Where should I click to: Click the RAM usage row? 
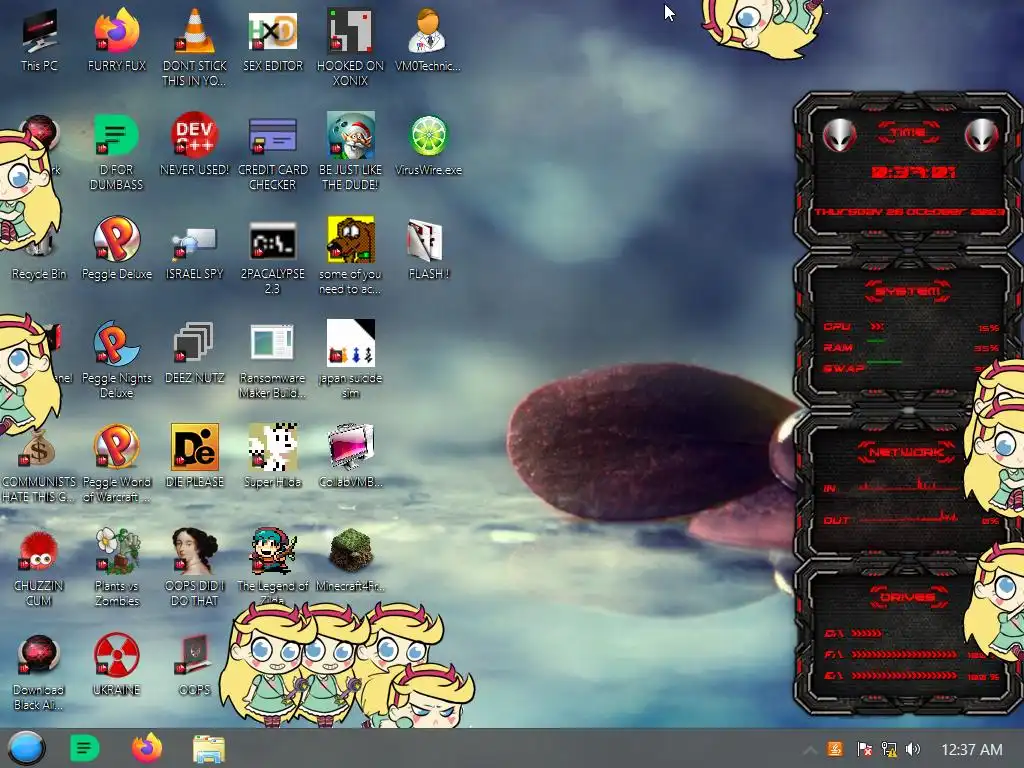[911, 347]
